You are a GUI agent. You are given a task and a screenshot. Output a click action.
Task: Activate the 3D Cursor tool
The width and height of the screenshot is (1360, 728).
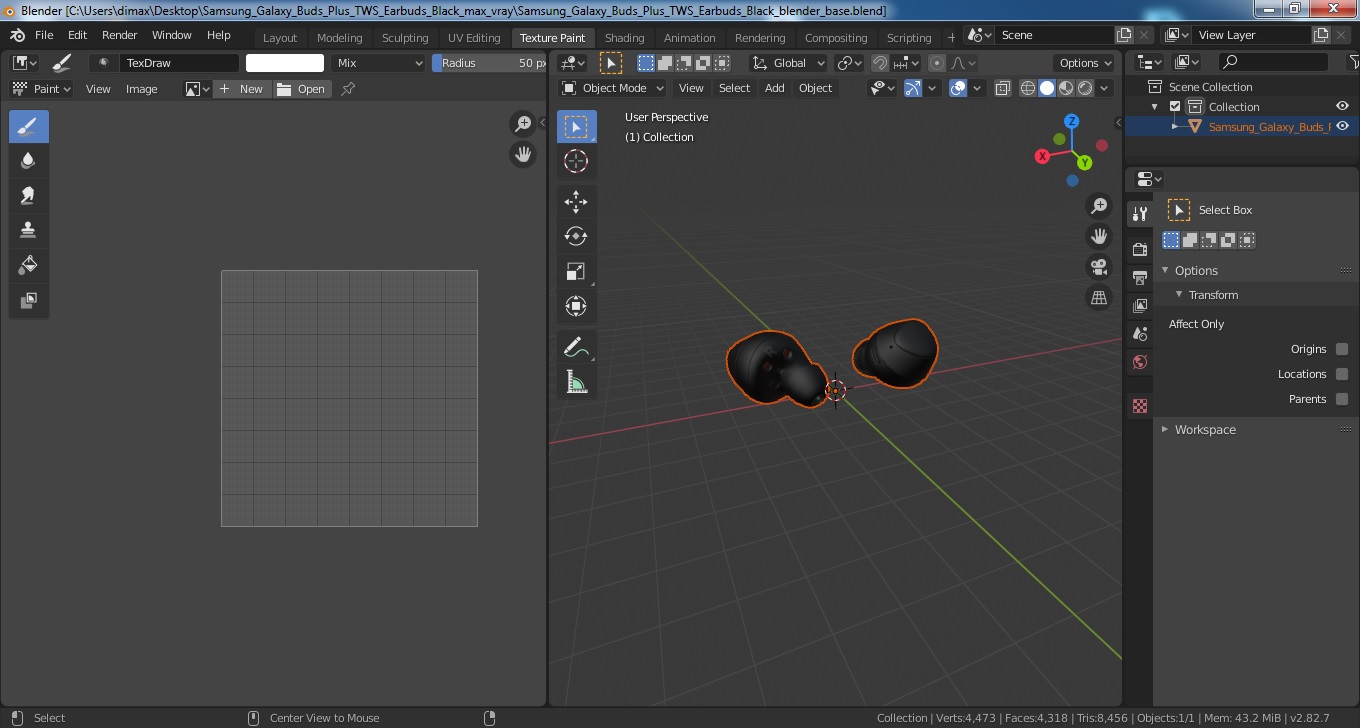click(576, 161)
